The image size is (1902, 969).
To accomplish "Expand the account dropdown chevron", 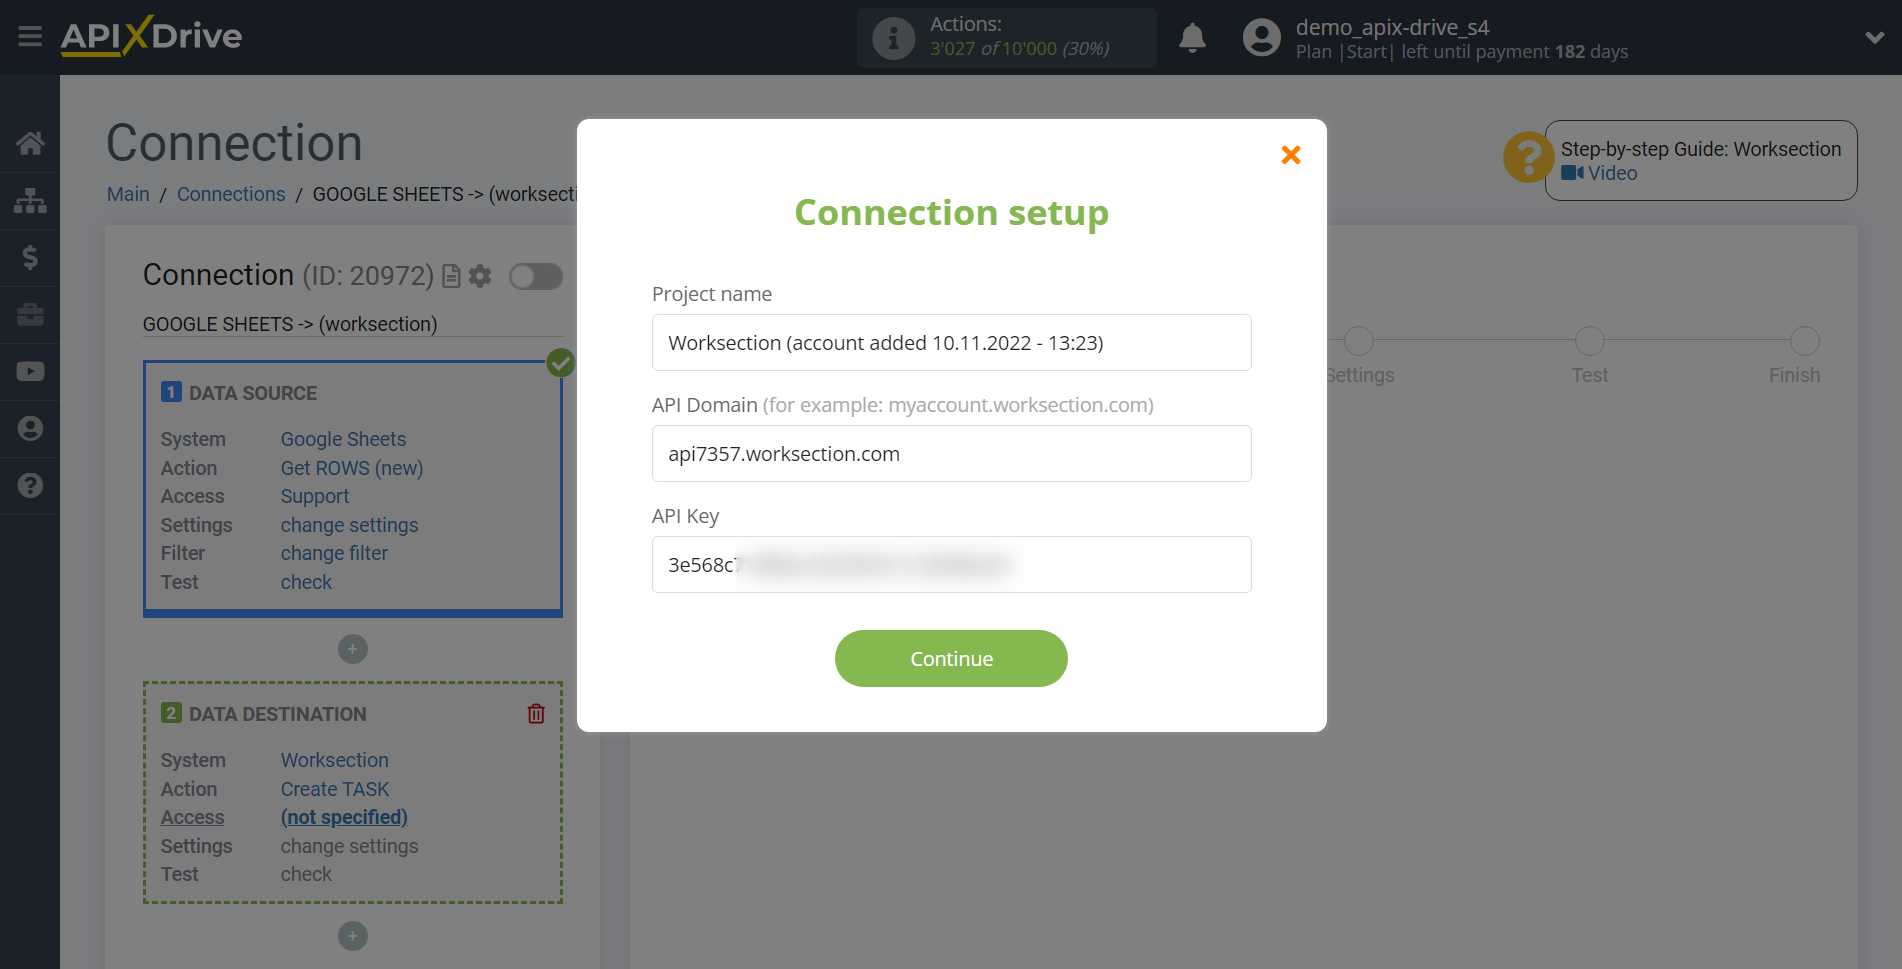I will (x=1874, y=38).
